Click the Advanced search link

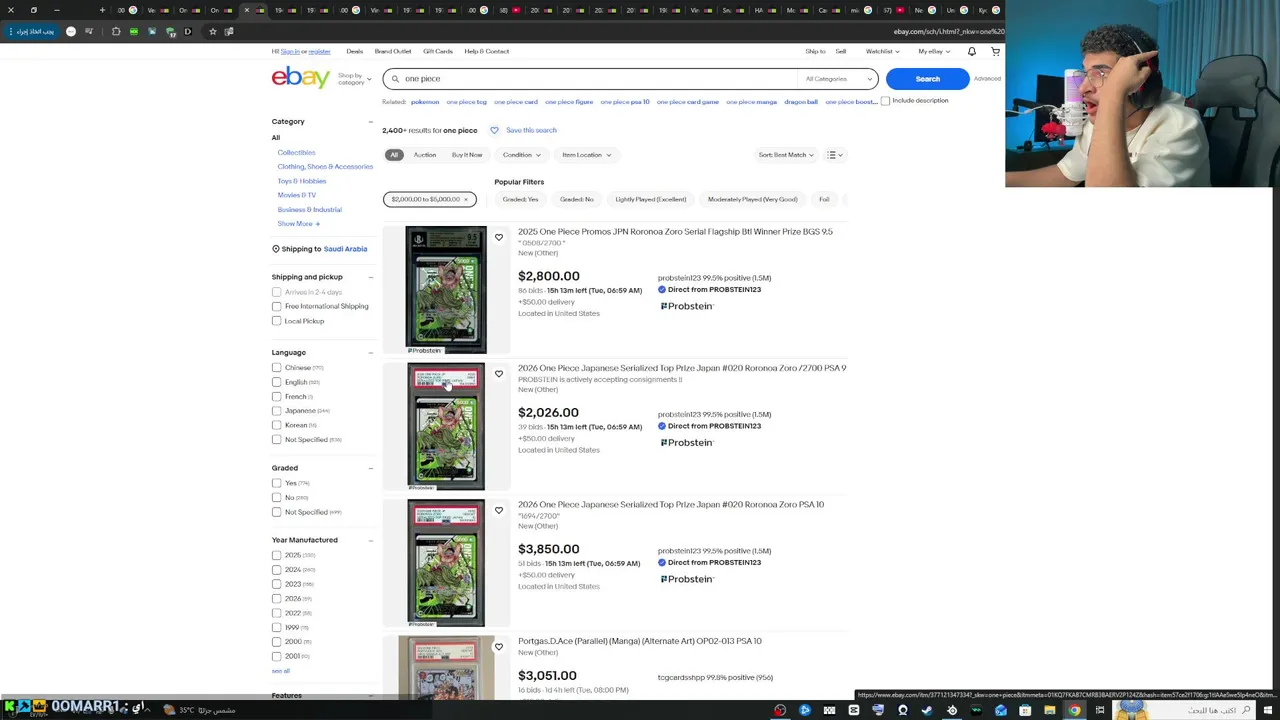pos(987,79)
